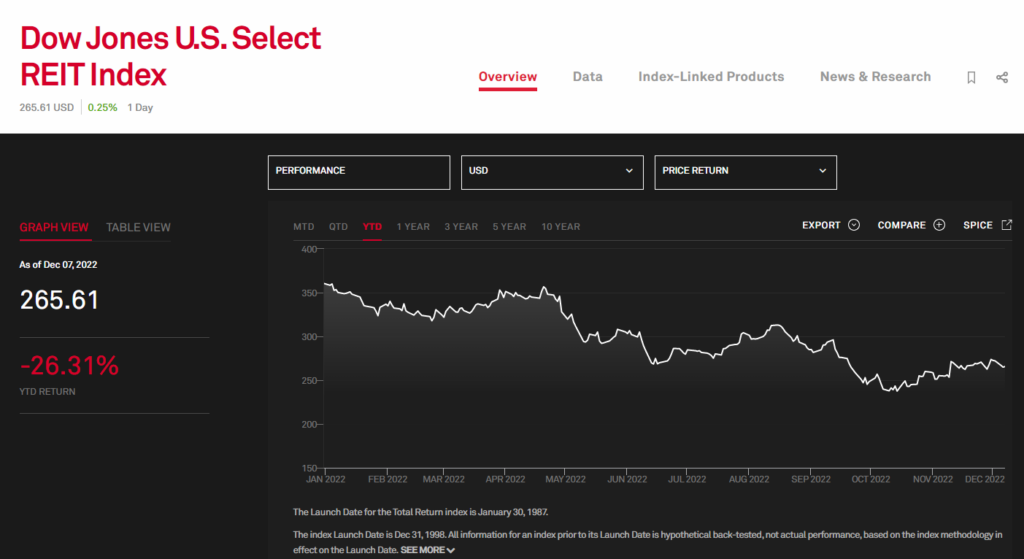Screen dimensions: 1024x559
Task: Switch to Graph View
Action: 54,227
